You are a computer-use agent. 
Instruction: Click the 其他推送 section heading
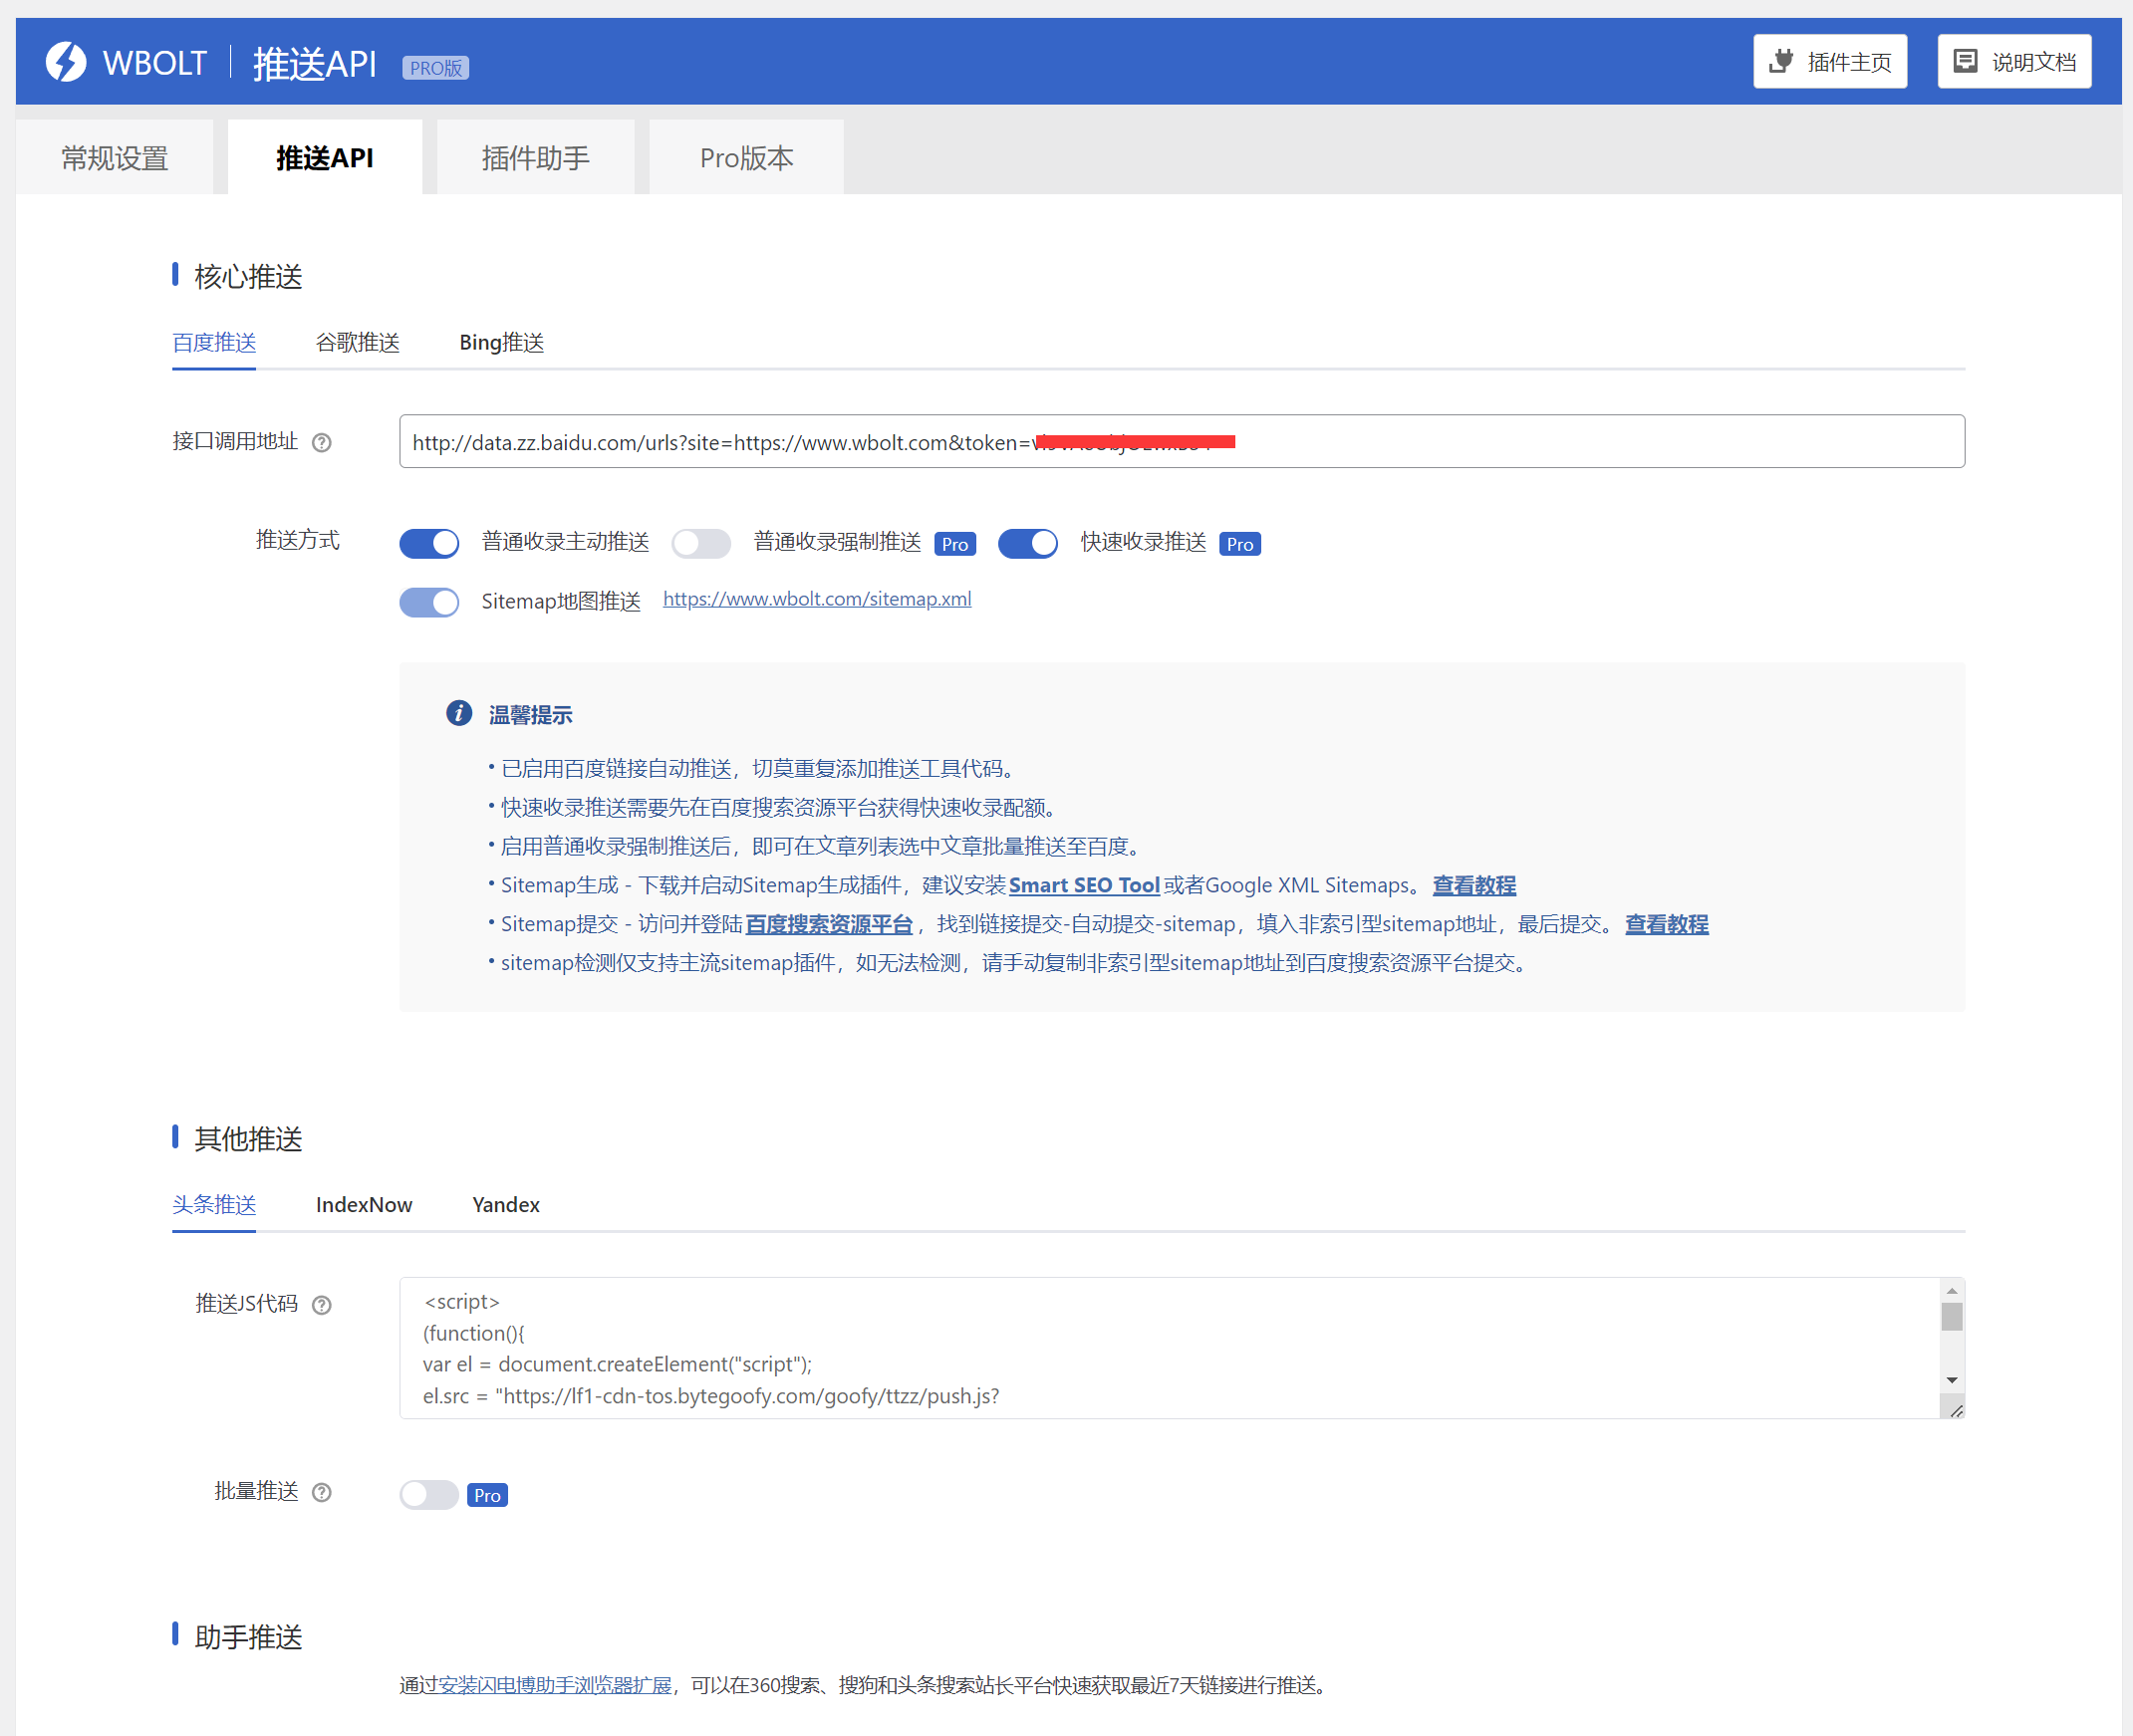point(248,1139)
